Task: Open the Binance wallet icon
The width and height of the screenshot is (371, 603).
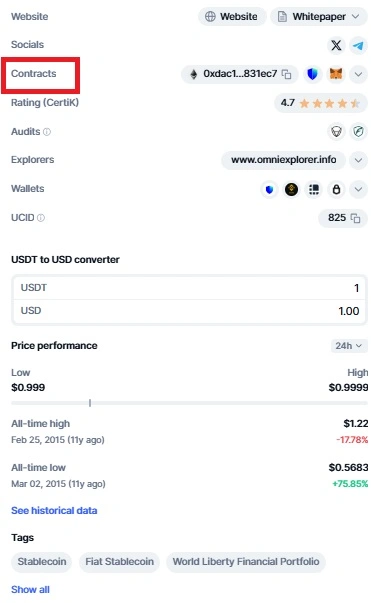Action: (x=291, y=189)
